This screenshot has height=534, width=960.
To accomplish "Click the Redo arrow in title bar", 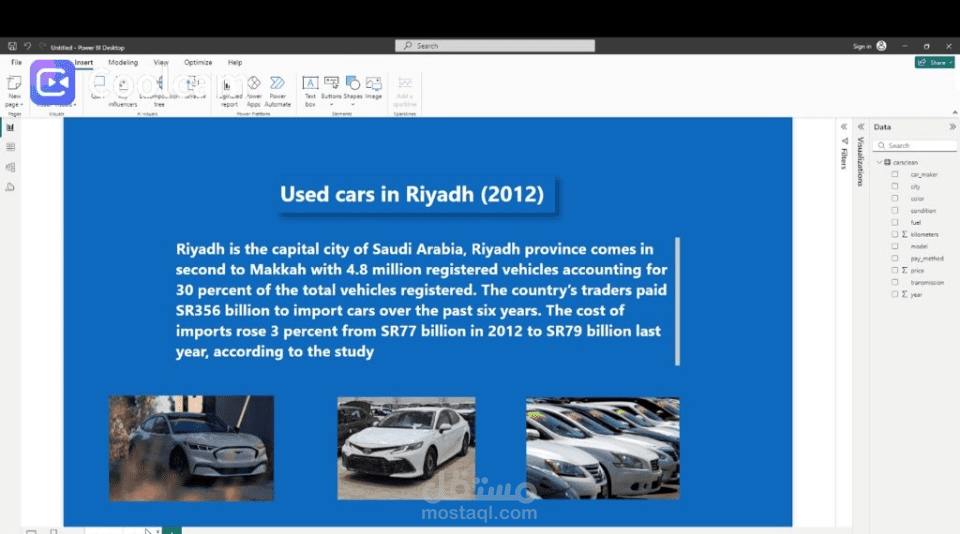I will tap(42, 47).
